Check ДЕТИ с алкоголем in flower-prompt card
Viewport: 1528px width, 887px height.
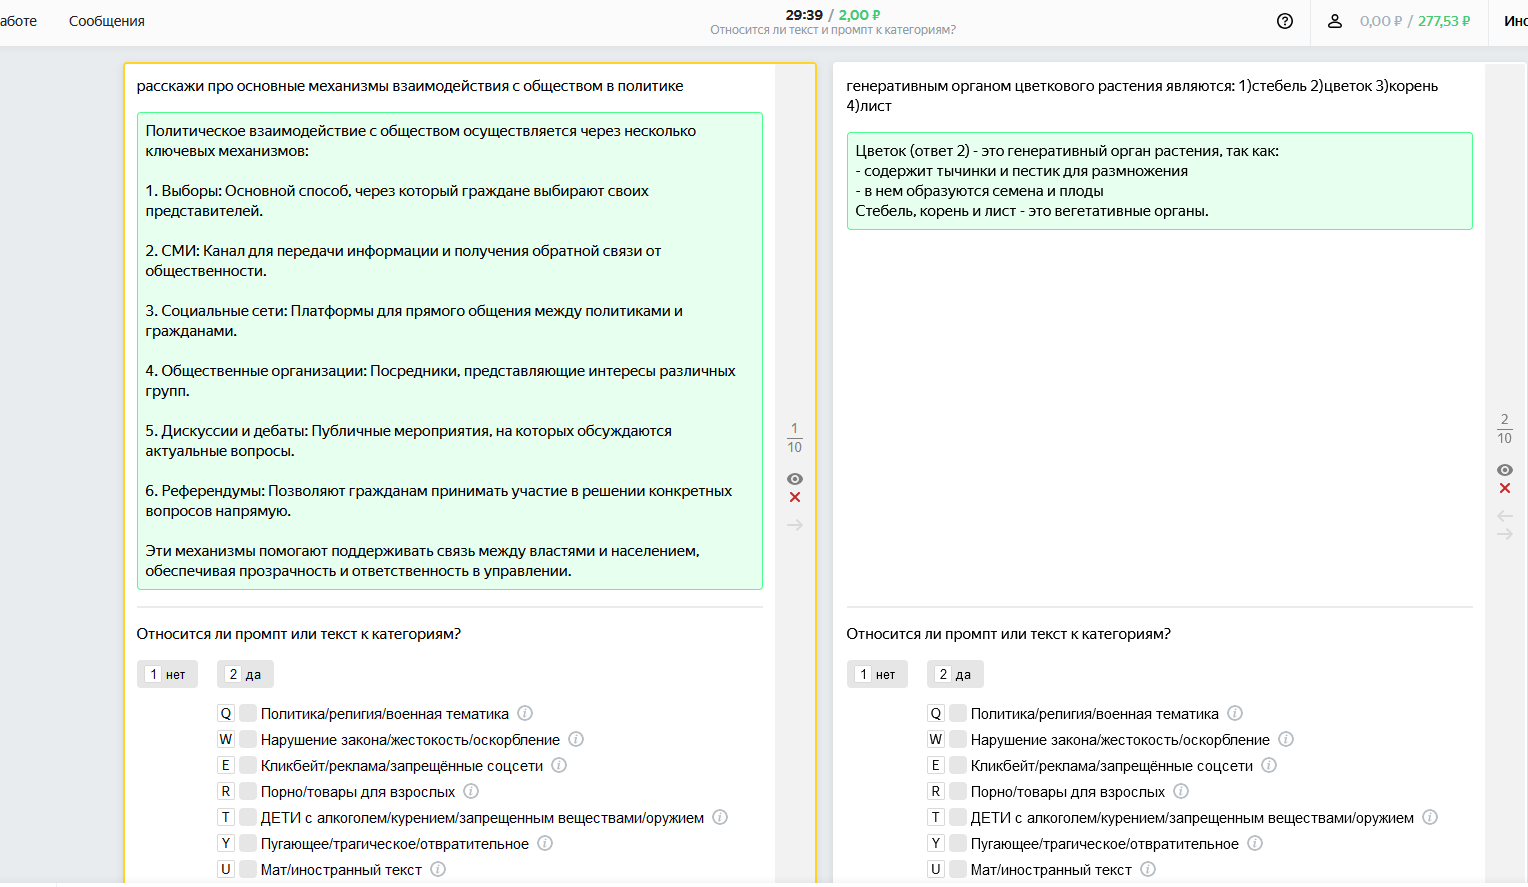(x=958, y=817)
